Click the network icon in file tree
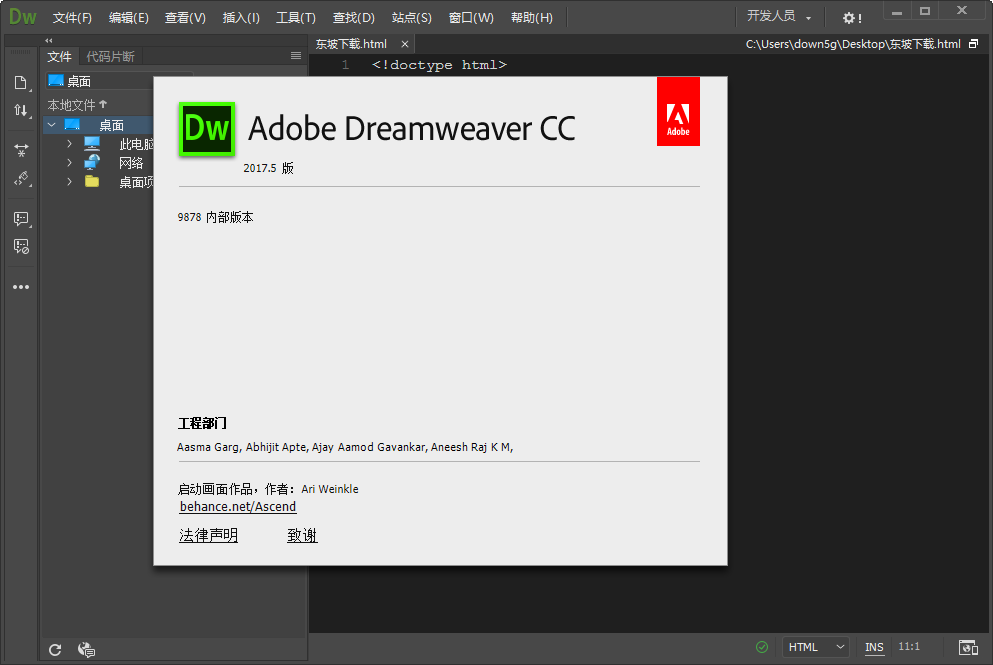 coord(92,163)
